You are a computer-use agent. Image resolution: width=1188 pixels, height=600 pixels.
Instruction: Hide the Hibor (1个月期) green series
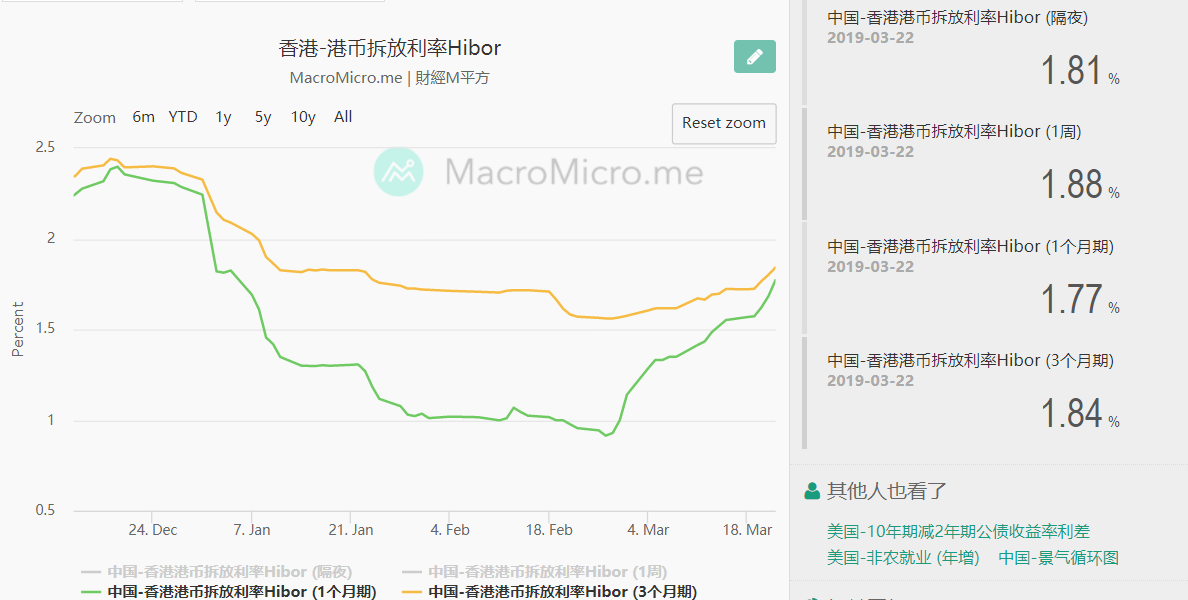point(229,592)
